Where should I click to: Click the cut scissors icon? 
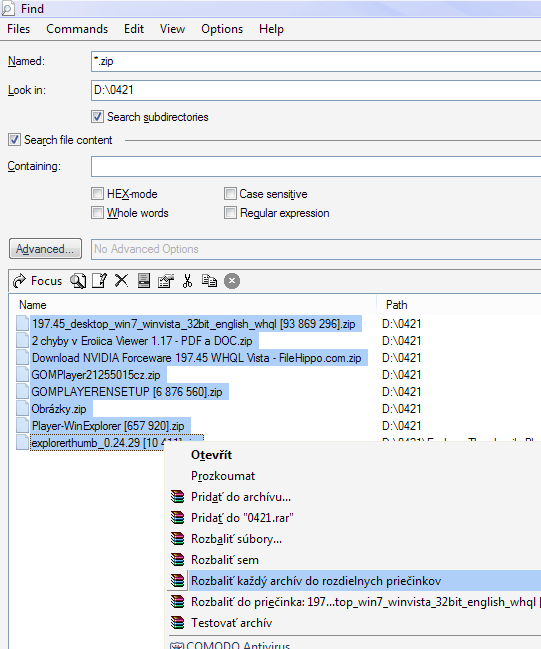coord(188,281)
